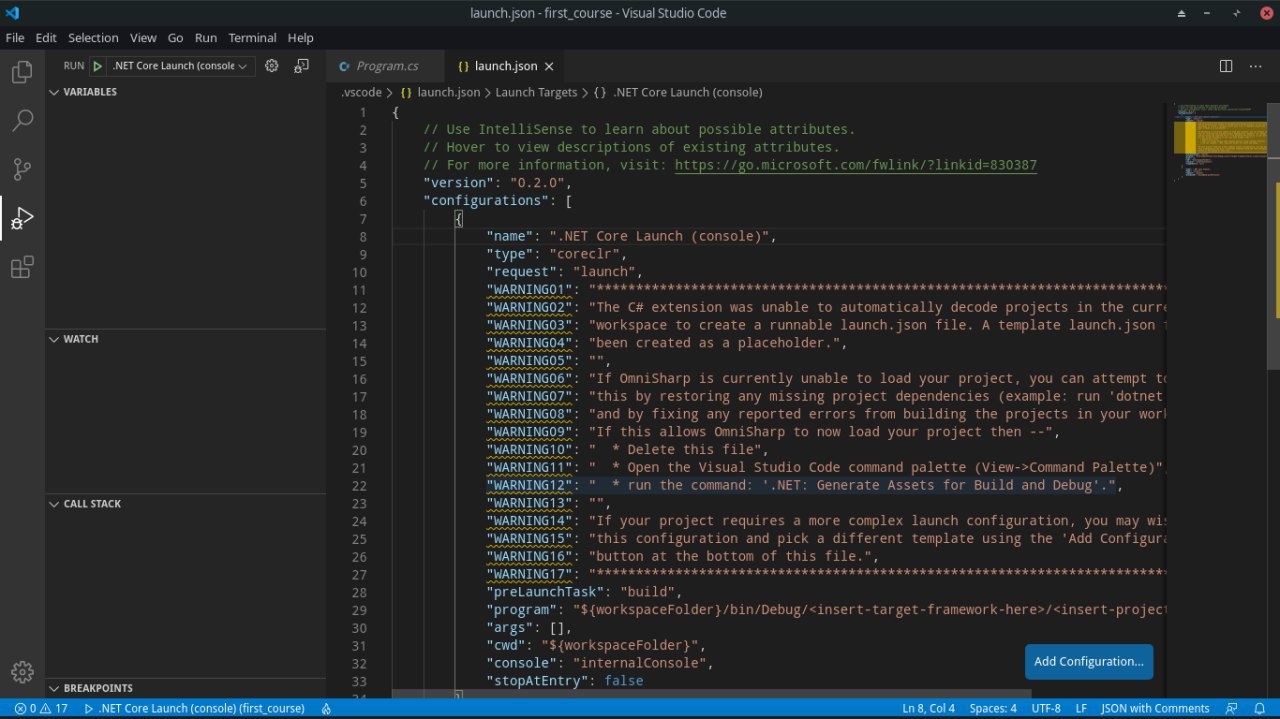1280x719 pixels.
Task: Click the feedback icon in status bar
Action: coord(1231,708)
